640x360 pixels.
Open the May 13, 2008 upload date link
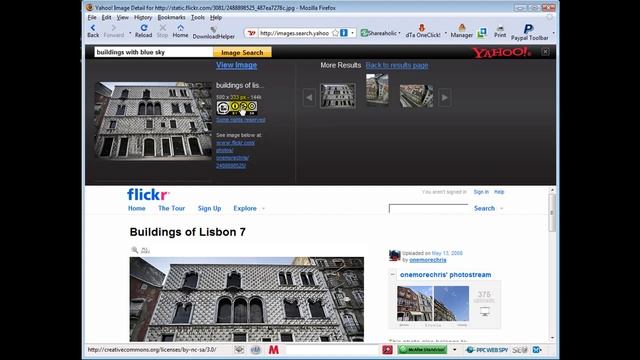[447, 253]
